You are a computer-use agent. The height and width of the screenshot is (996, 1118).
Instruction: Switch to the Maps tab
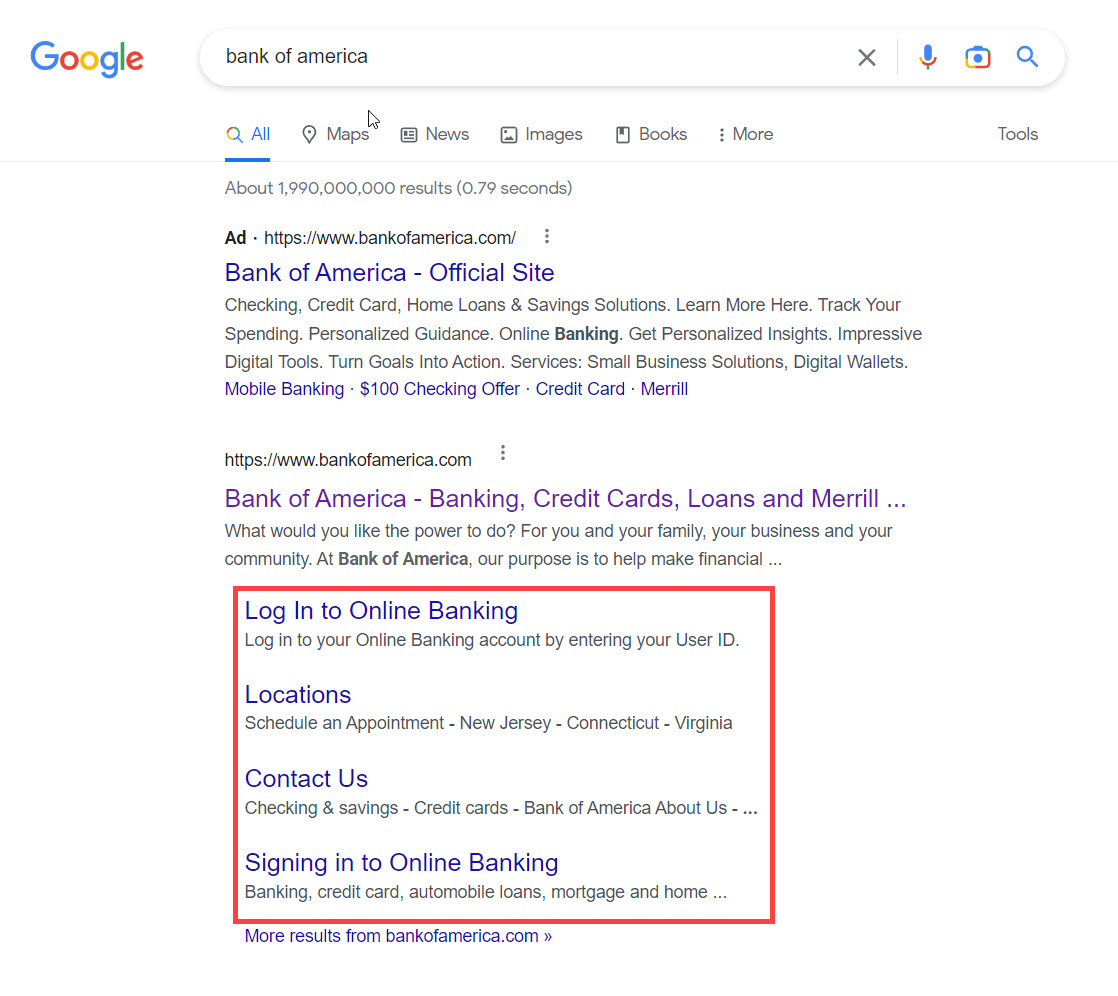point(335,134)
